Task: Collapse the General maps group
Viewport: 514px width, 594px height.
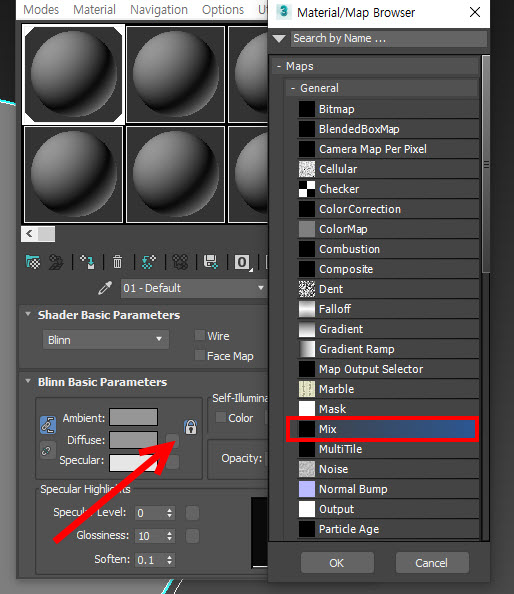Action: coord(293,88)
